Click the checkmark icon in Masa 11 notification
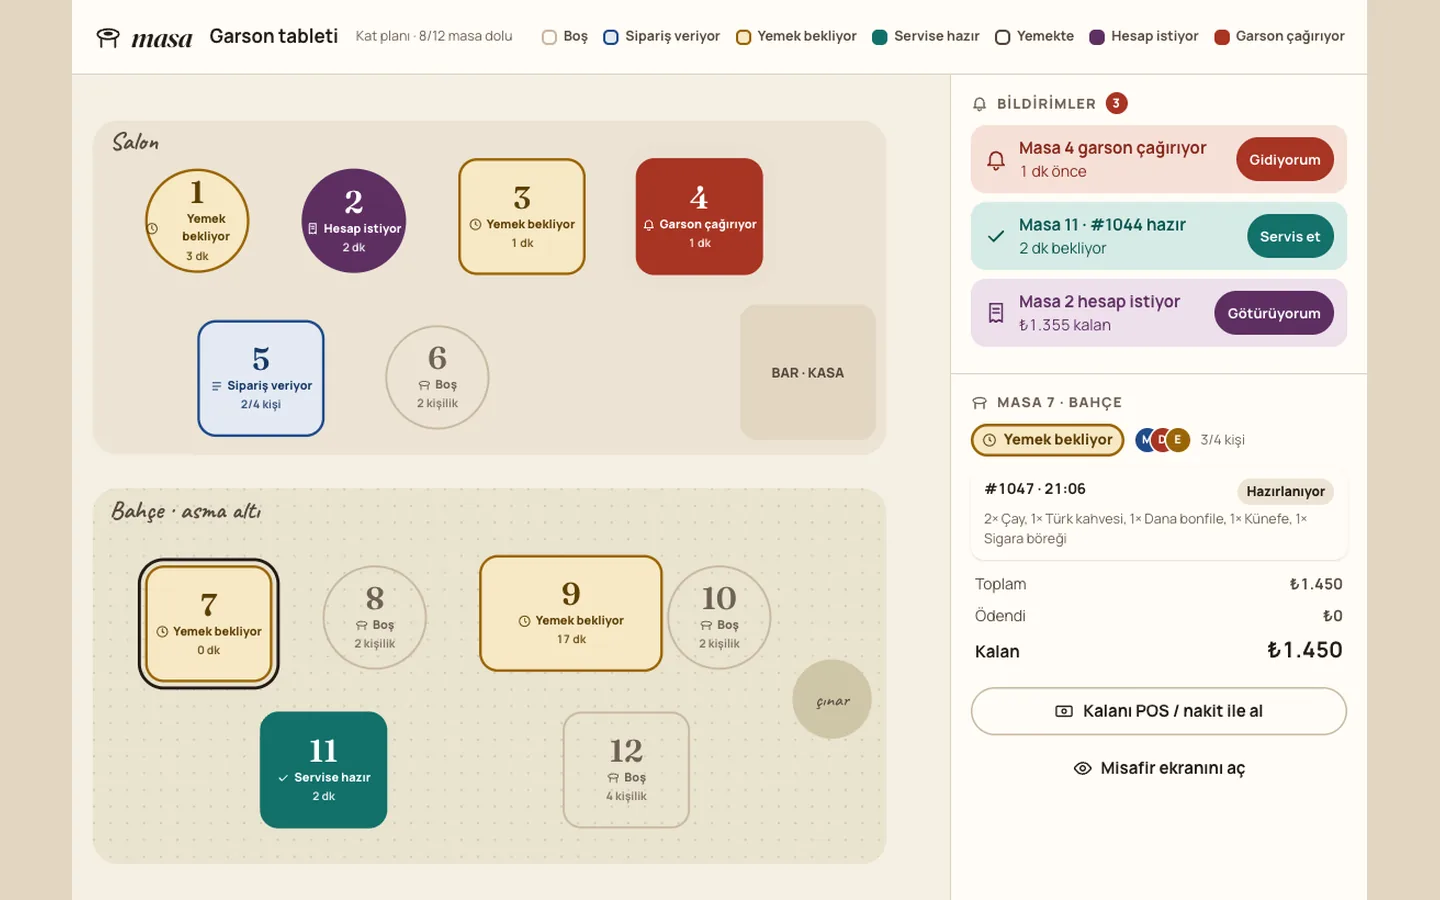This screenshot has width=1440, height=900. pos(996,237)
